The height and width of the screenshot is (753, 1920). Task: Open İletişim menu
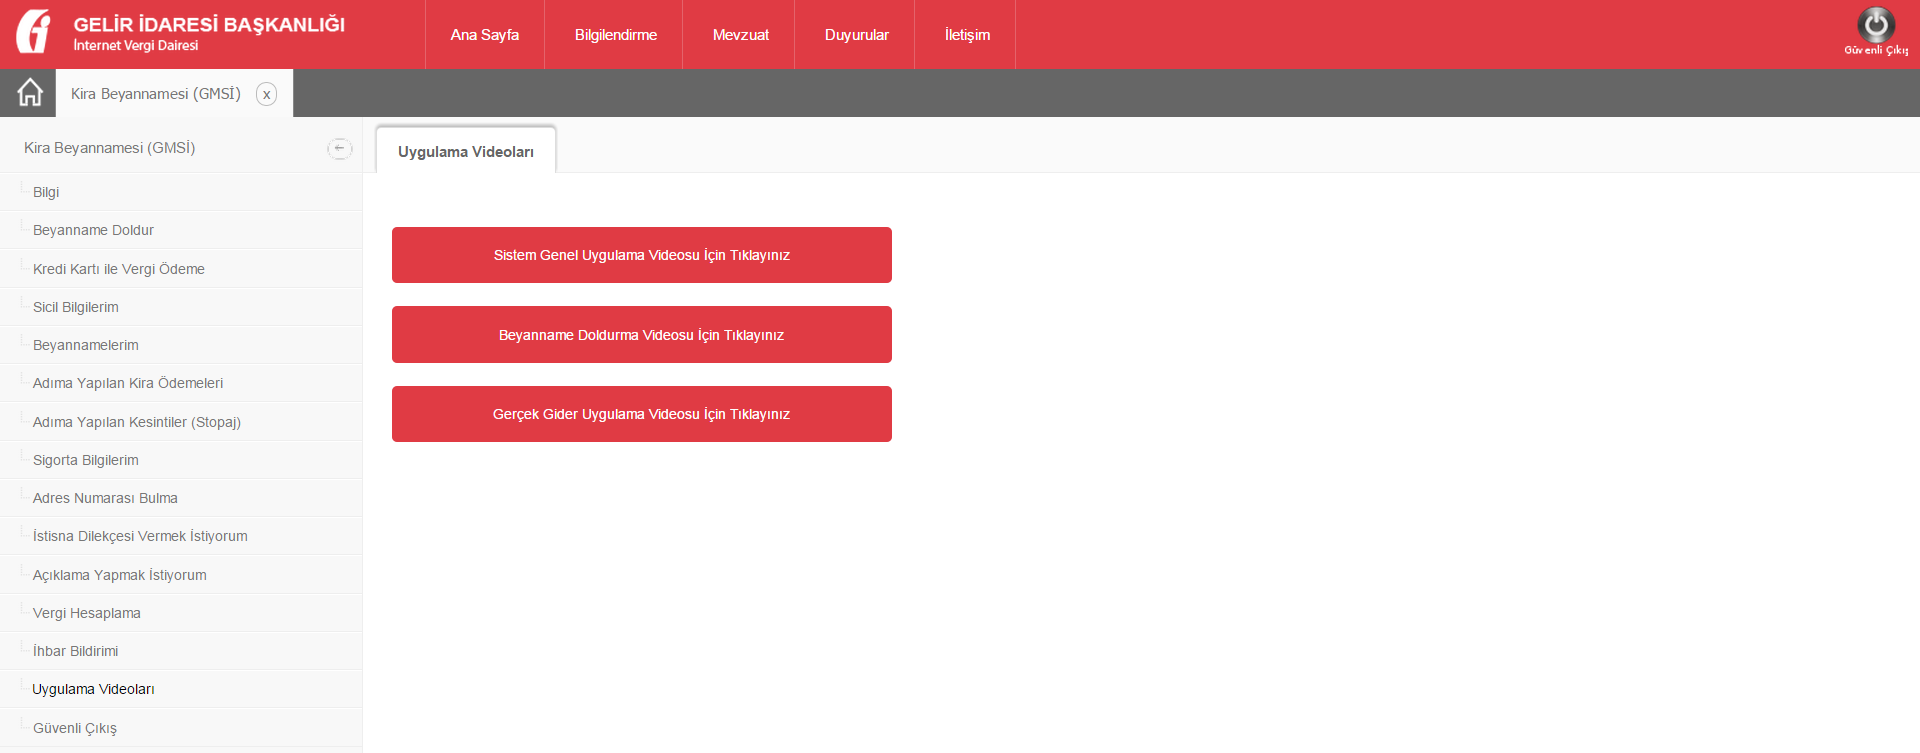point(968,35)
